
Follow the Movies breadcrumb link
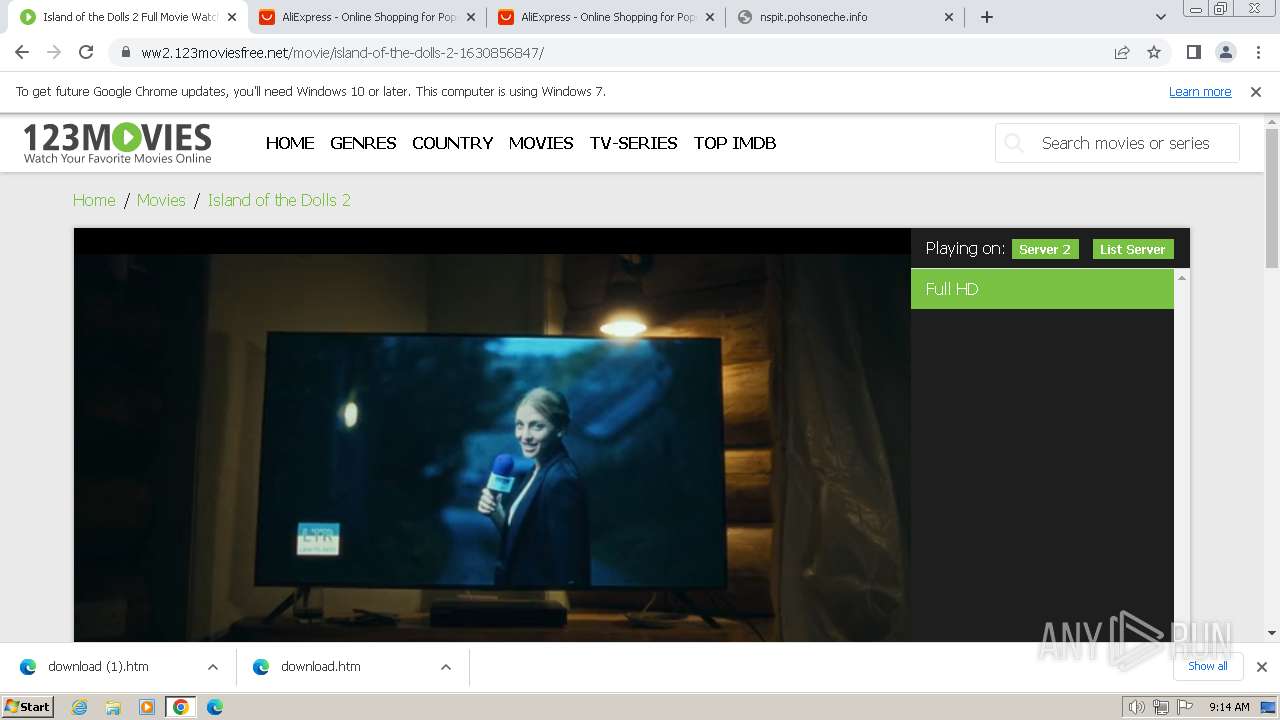[x=161, y=200]
